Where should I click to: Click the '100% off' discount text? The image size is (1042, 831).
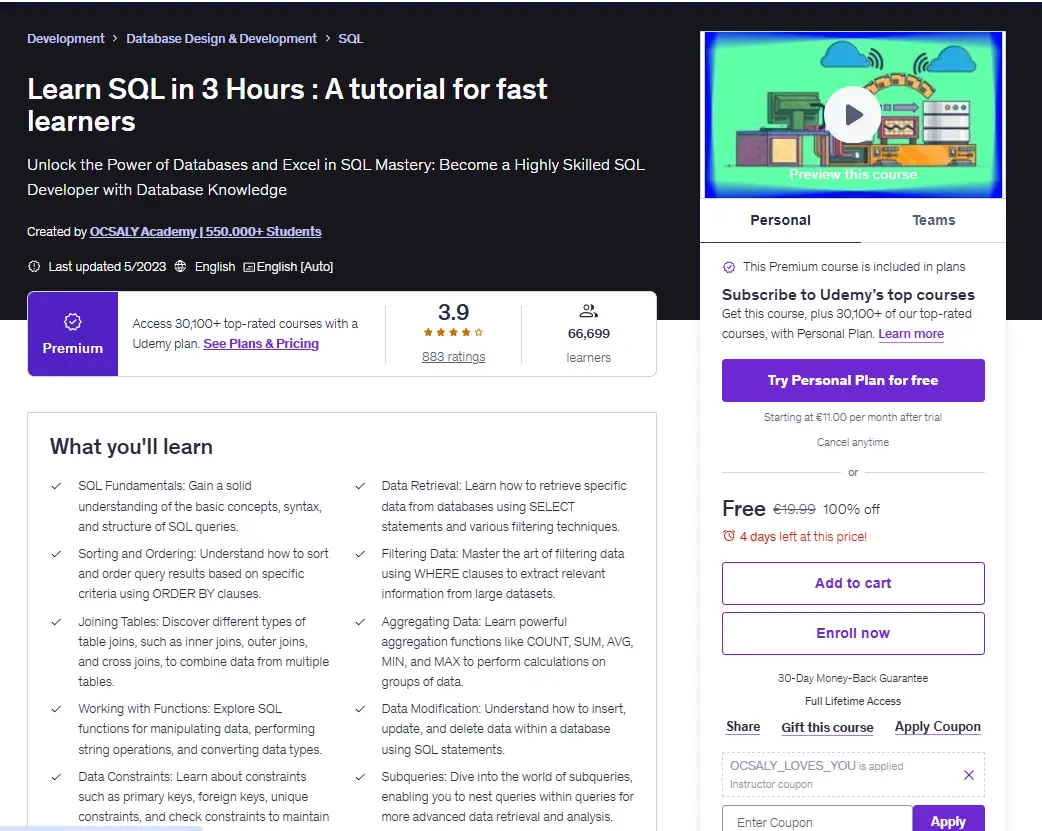click(x=851, y=509)
